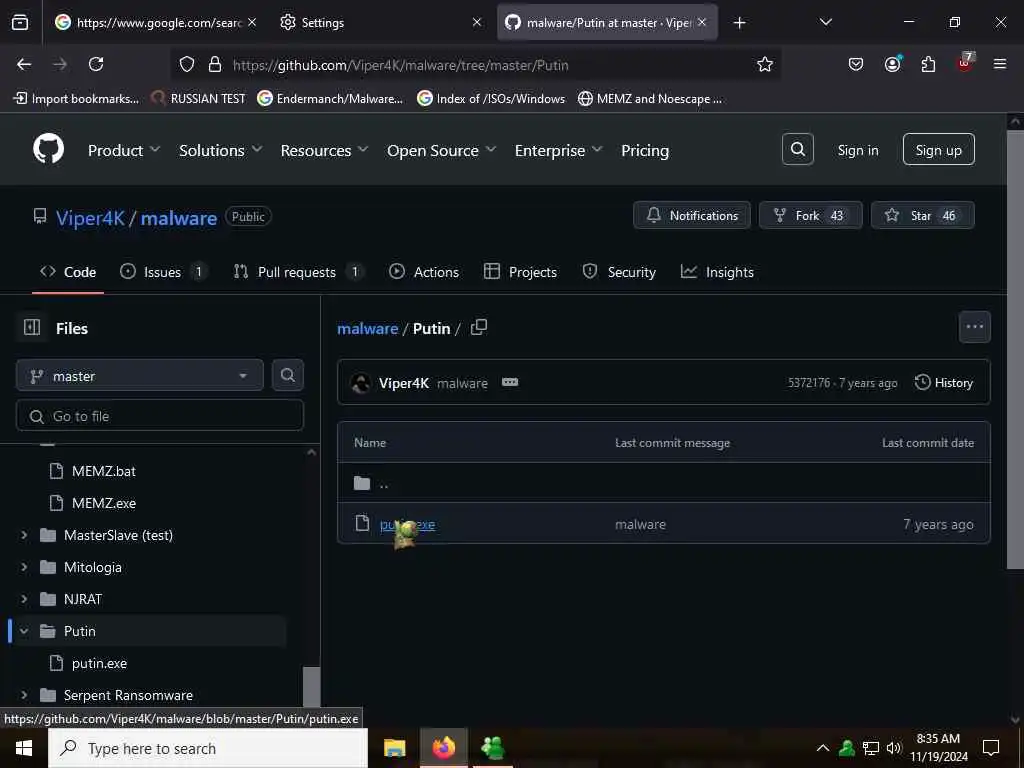Open parent directory '..' row
The height and width of the screenshot is (768, 1024).
click(664, 483)
